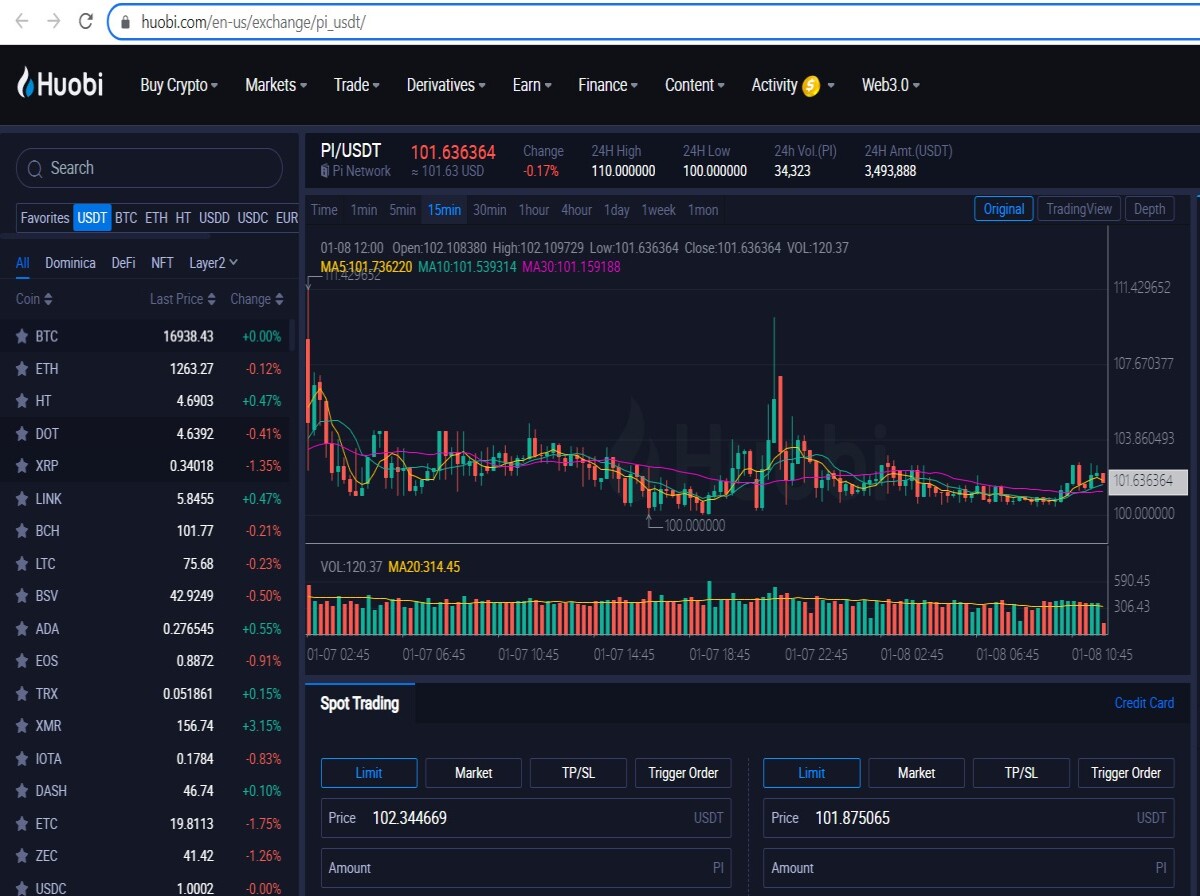Select Market order type on buy side
Image resolution: width=1200 pixels, height=896 pixels.
[x=474, y=773]
